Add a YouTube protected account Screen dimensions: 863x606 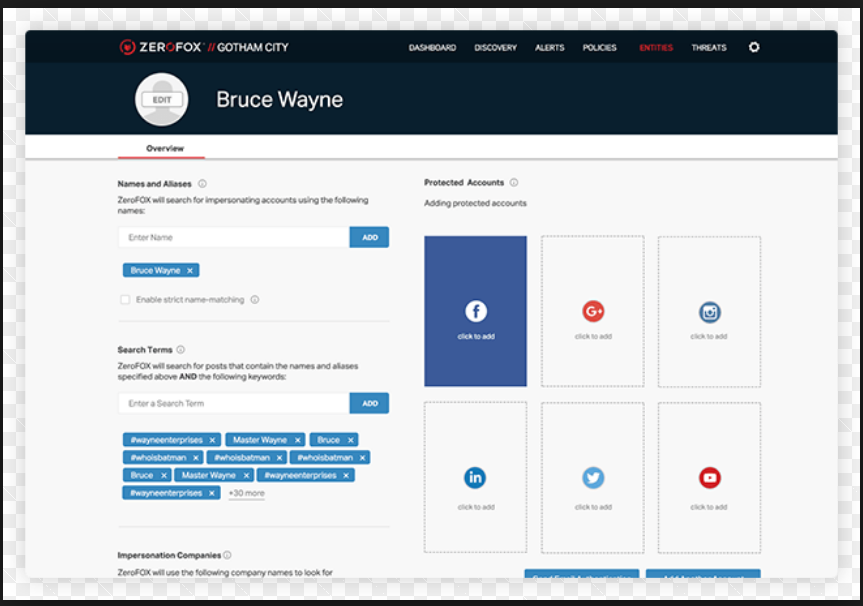click(x=710, y=478)
